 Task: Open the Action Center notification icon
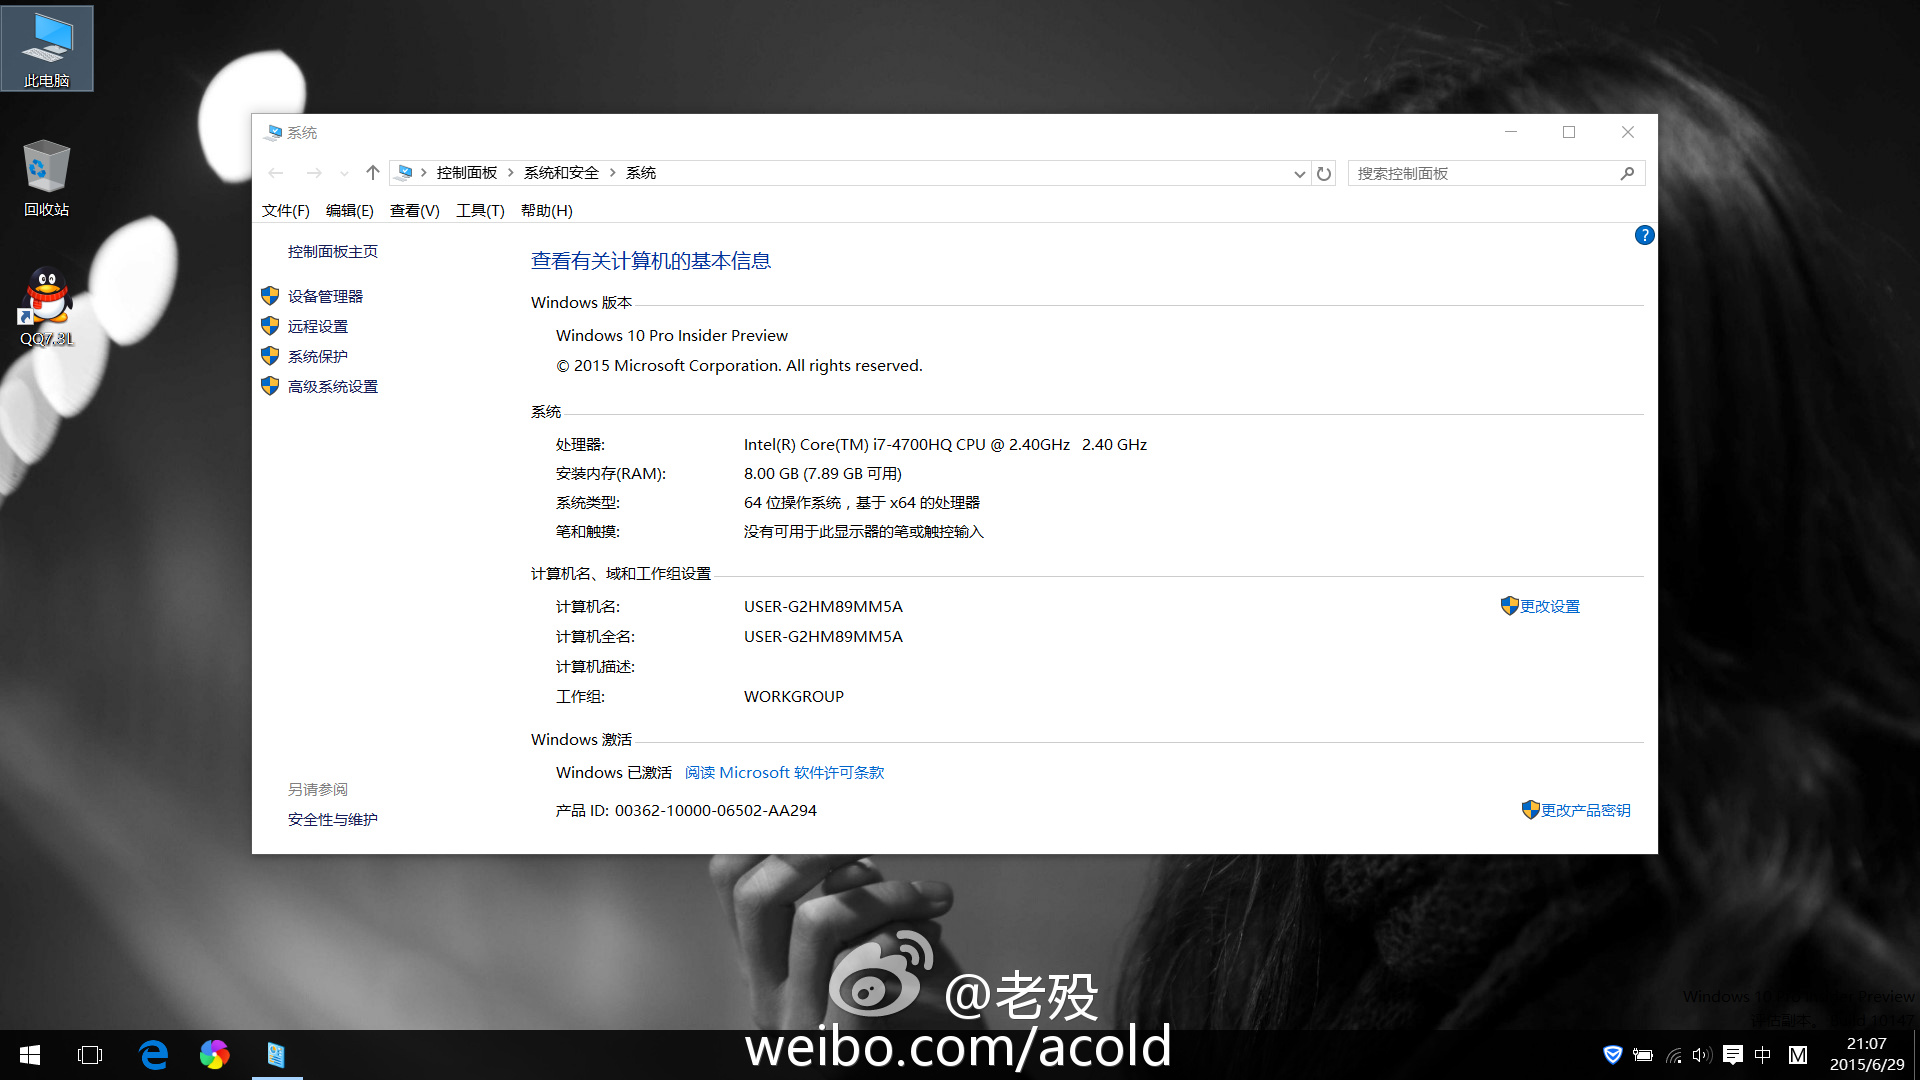click(x=1733, y=1055)
